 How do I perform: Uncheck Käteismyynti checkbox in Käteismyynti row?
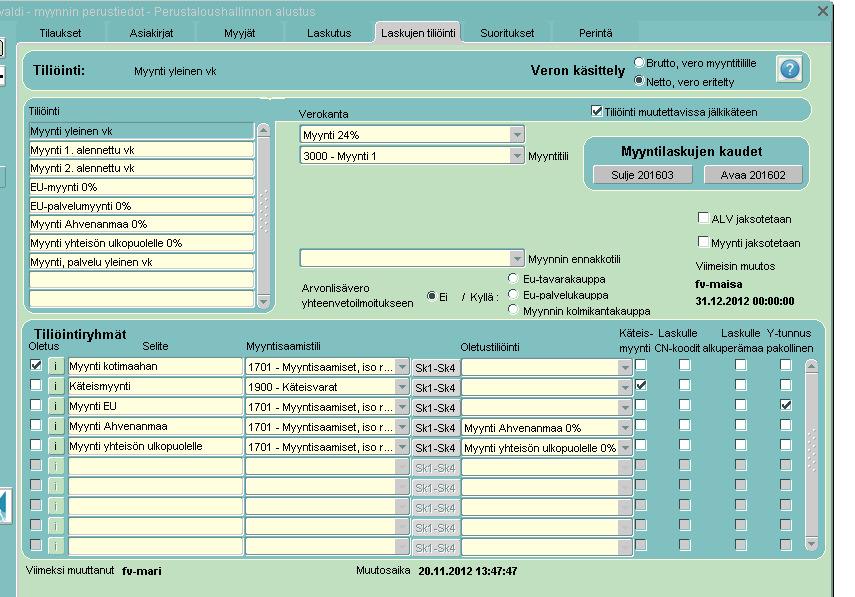tap(641, 385)
